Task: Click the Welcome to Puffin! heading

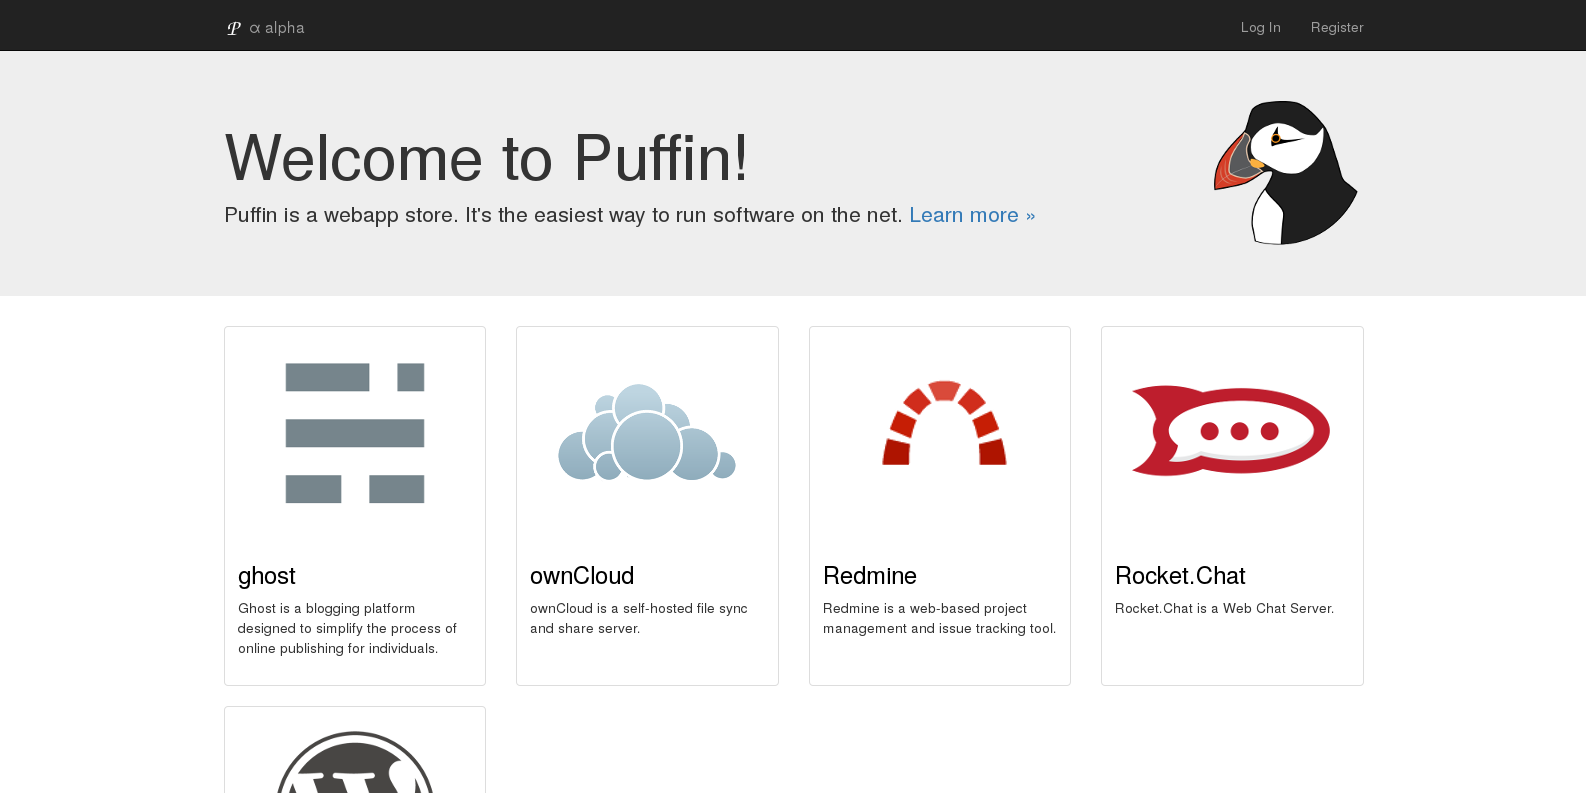Action: tap(486, 158)
